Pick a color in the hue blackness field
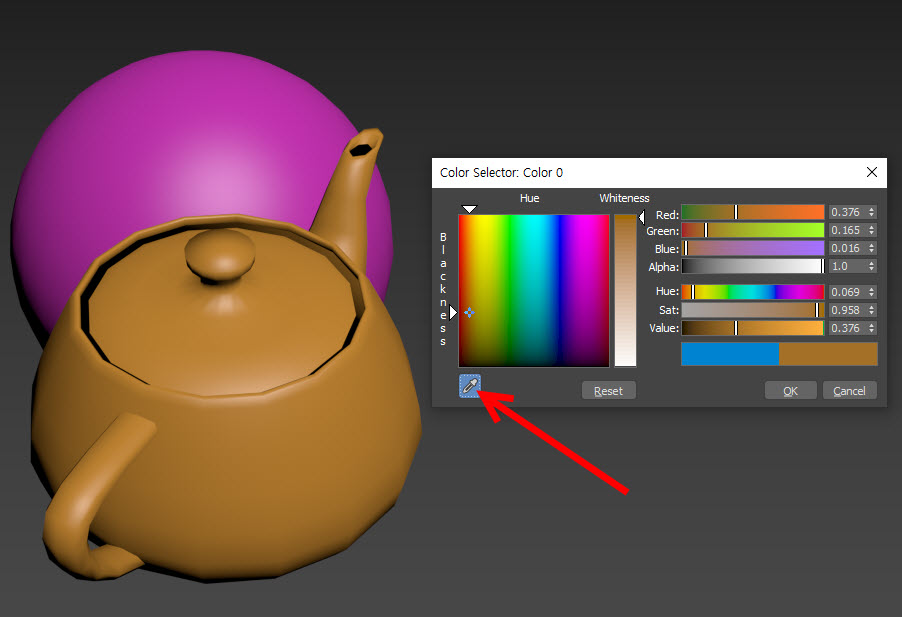The image size is (902, 617). (534, 290)
